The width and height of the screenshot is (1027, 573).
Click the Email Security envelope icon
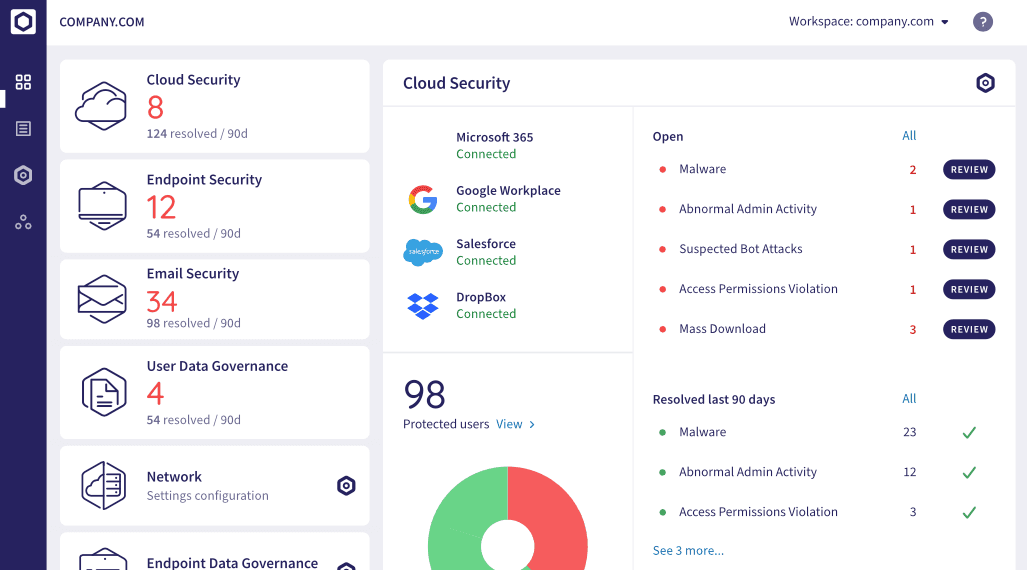tap(102, 299)
